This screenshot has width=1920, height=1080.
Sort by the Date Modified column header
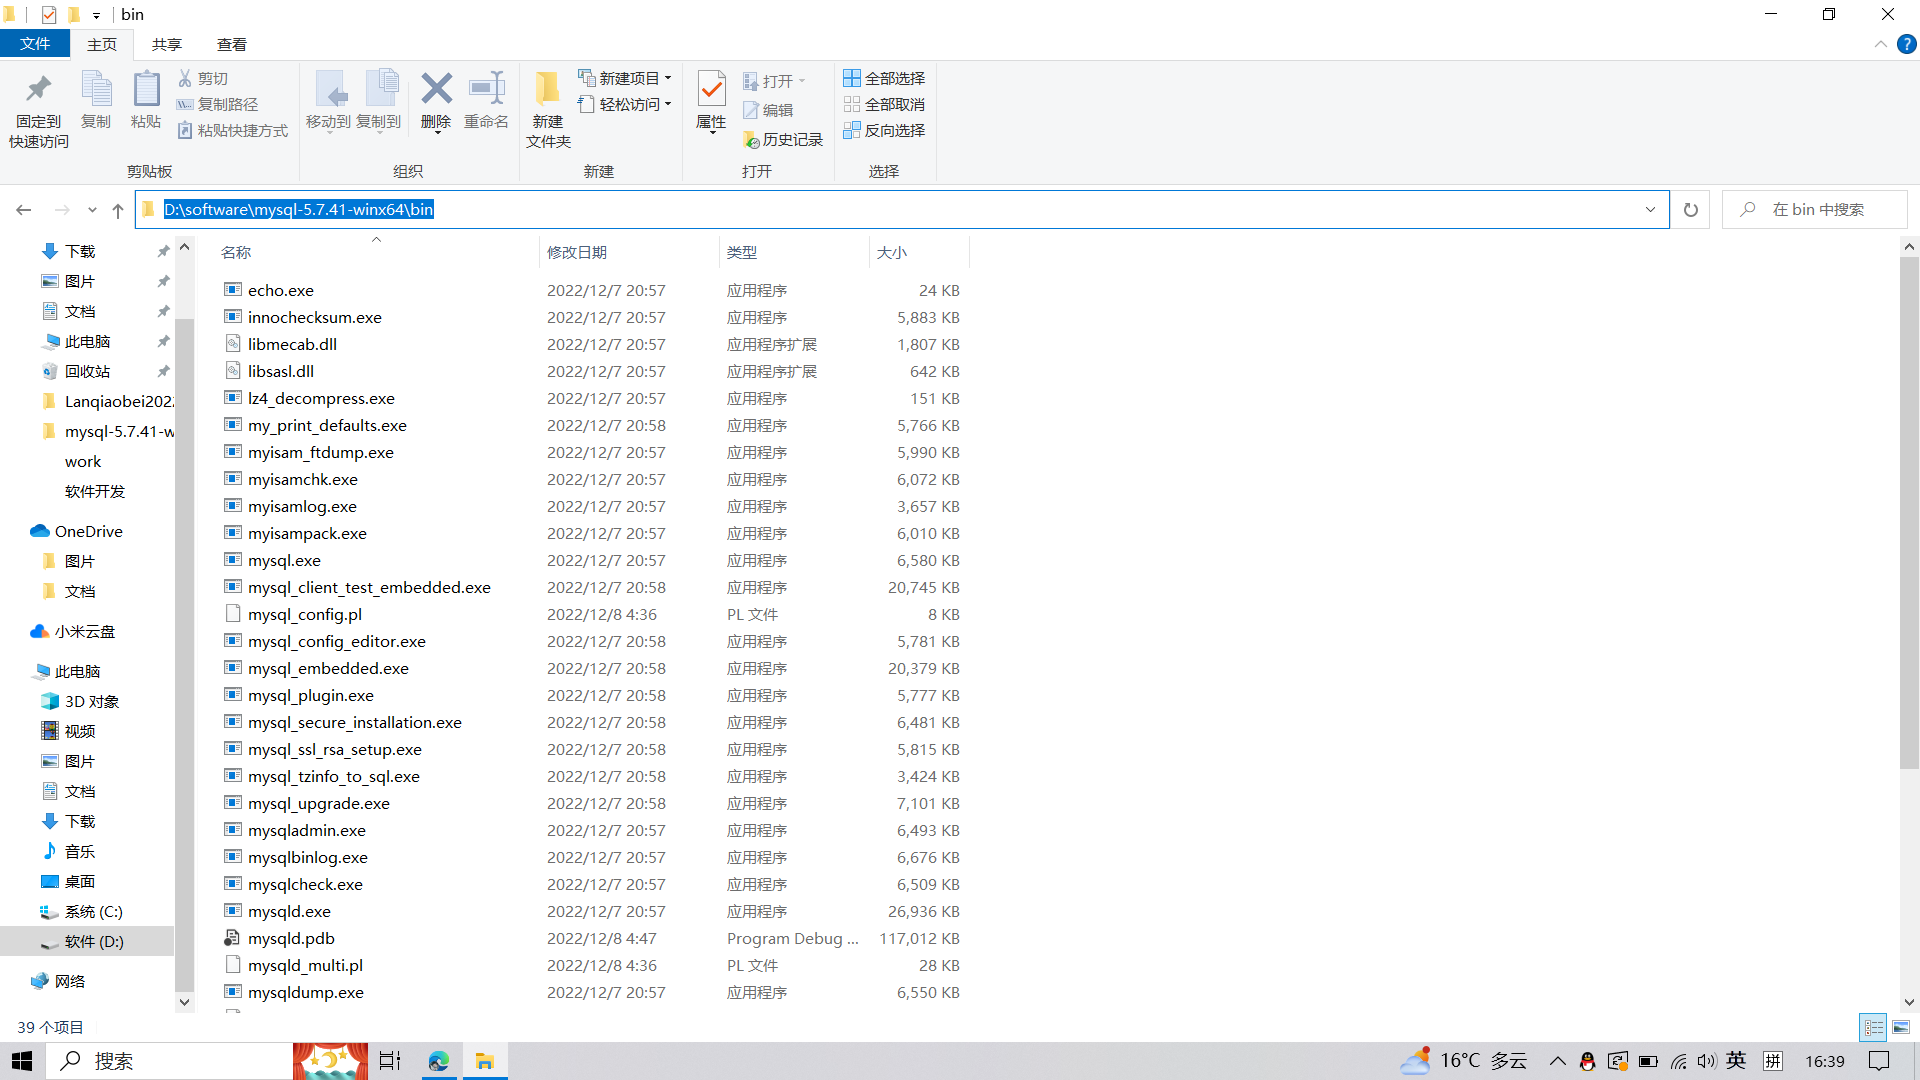point(629,252)
